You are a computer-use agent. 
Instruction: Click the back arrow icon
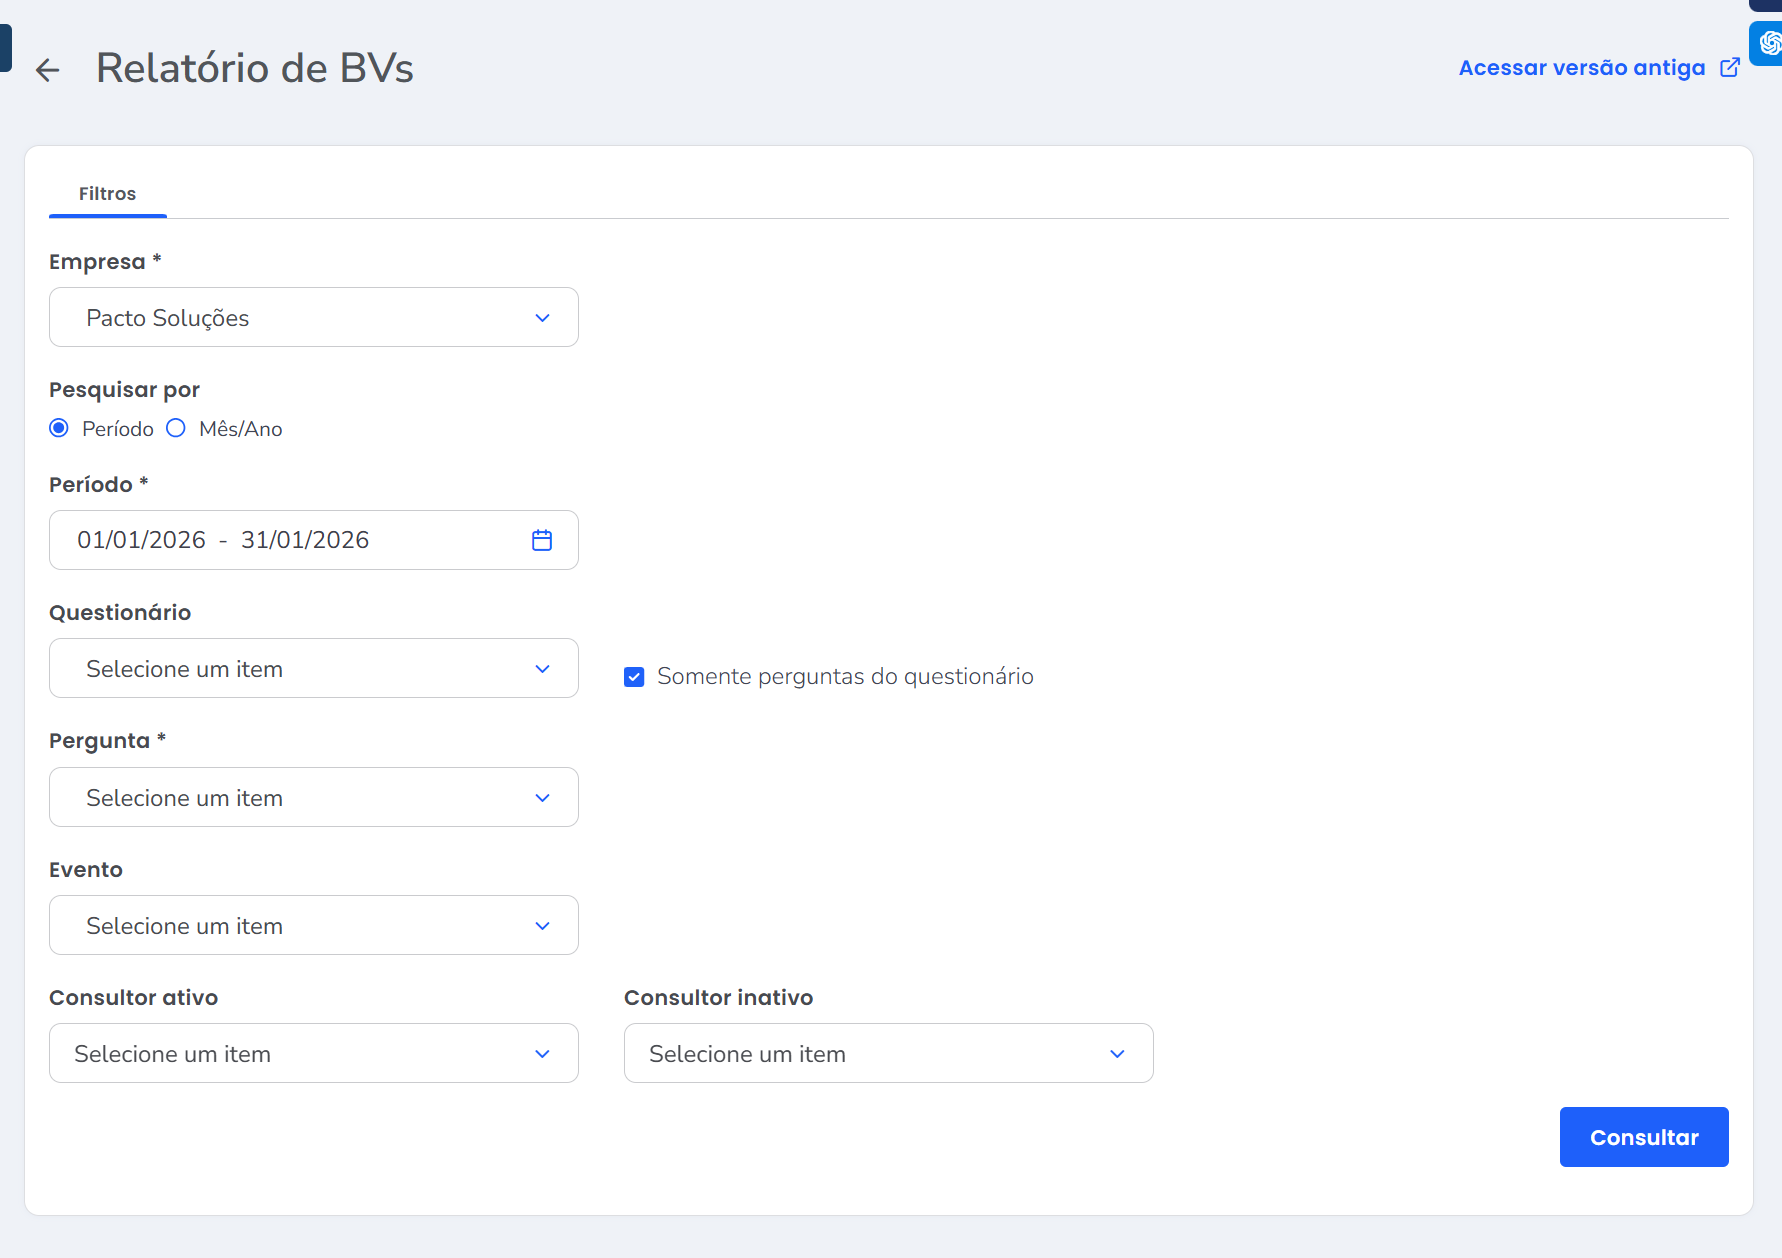[x=47, y=69]
